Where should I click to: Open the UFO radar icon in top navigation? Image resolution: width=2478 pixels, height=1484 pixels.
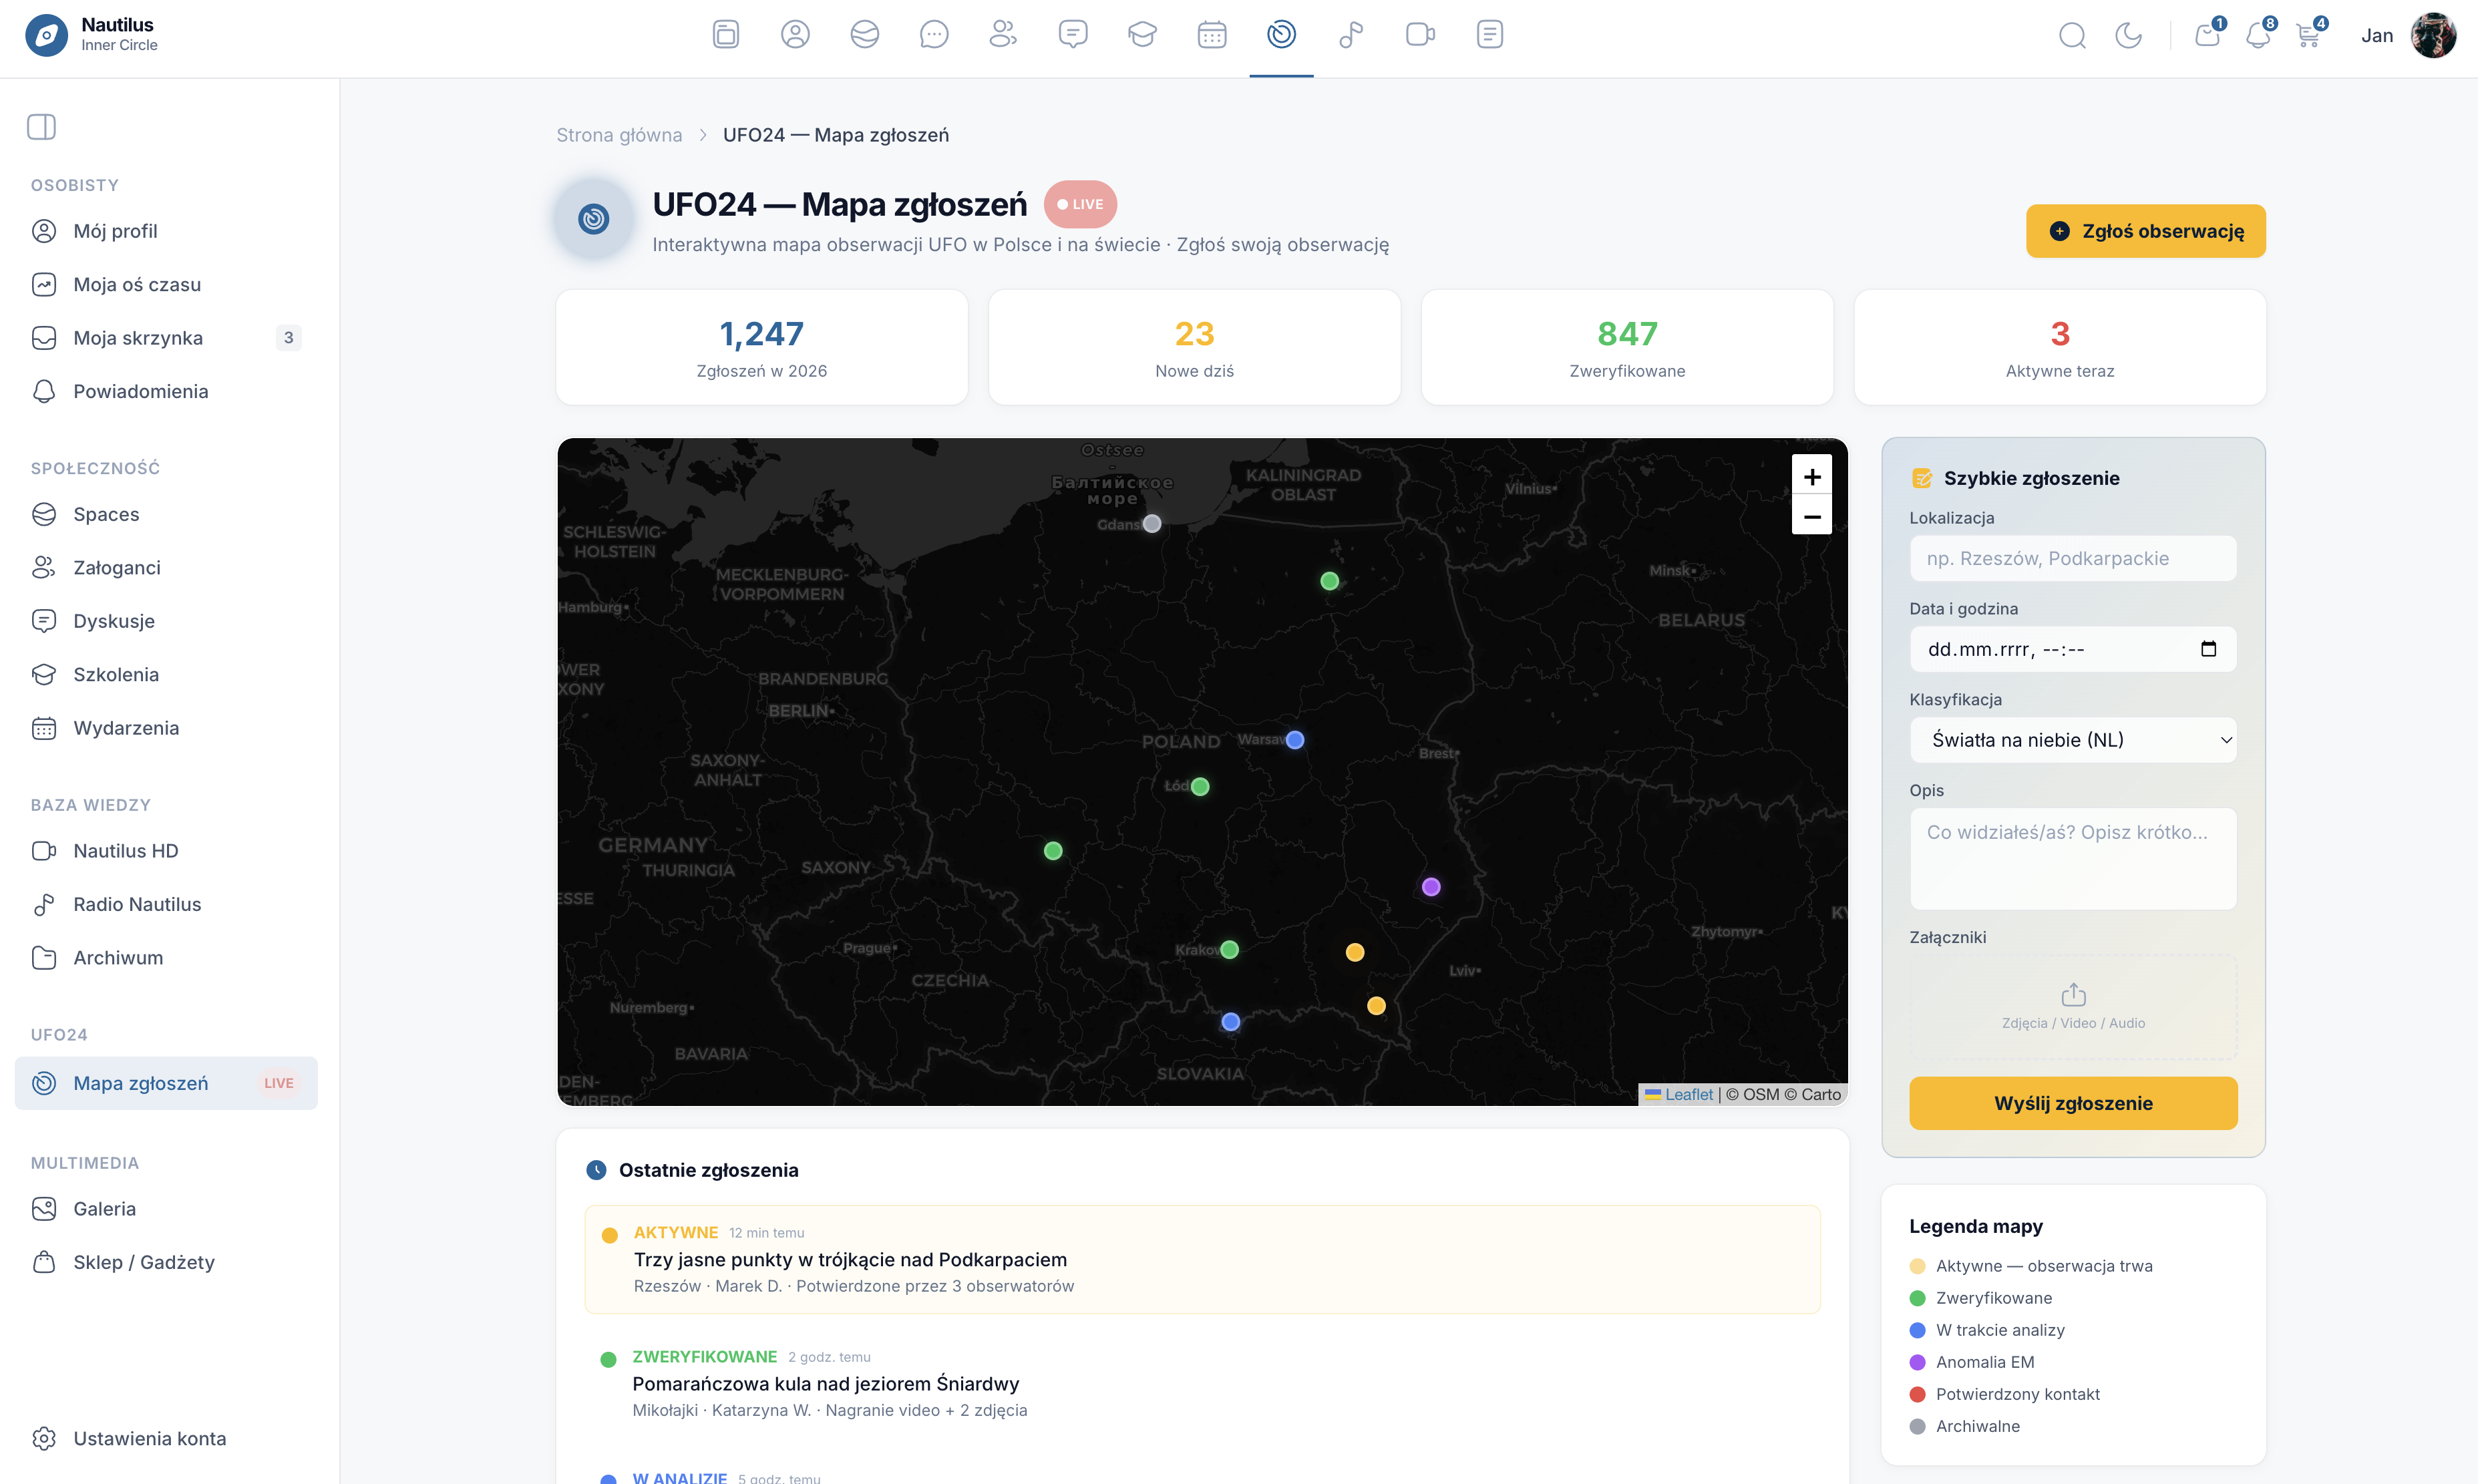(1281, 35)
